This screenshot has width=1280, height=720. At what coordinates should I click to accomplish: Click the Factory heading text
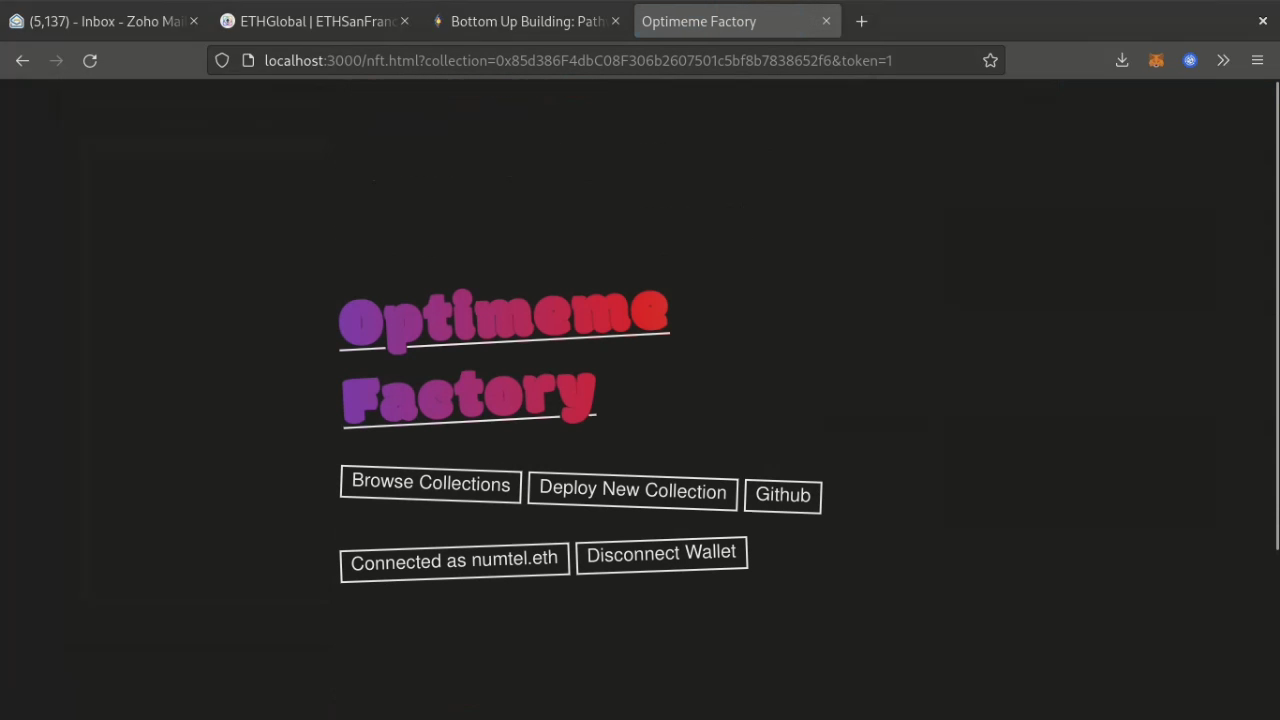coord(468,398)
